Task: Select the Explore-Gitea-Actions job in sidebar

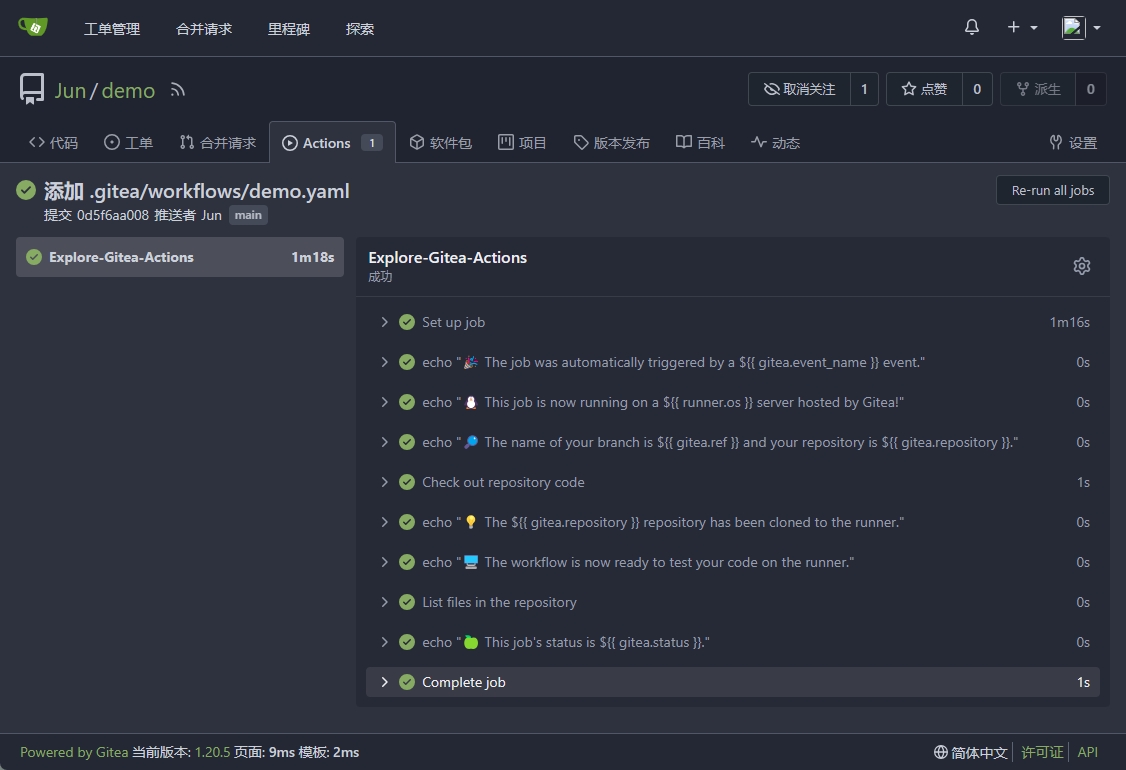Action: pos(180,257)
